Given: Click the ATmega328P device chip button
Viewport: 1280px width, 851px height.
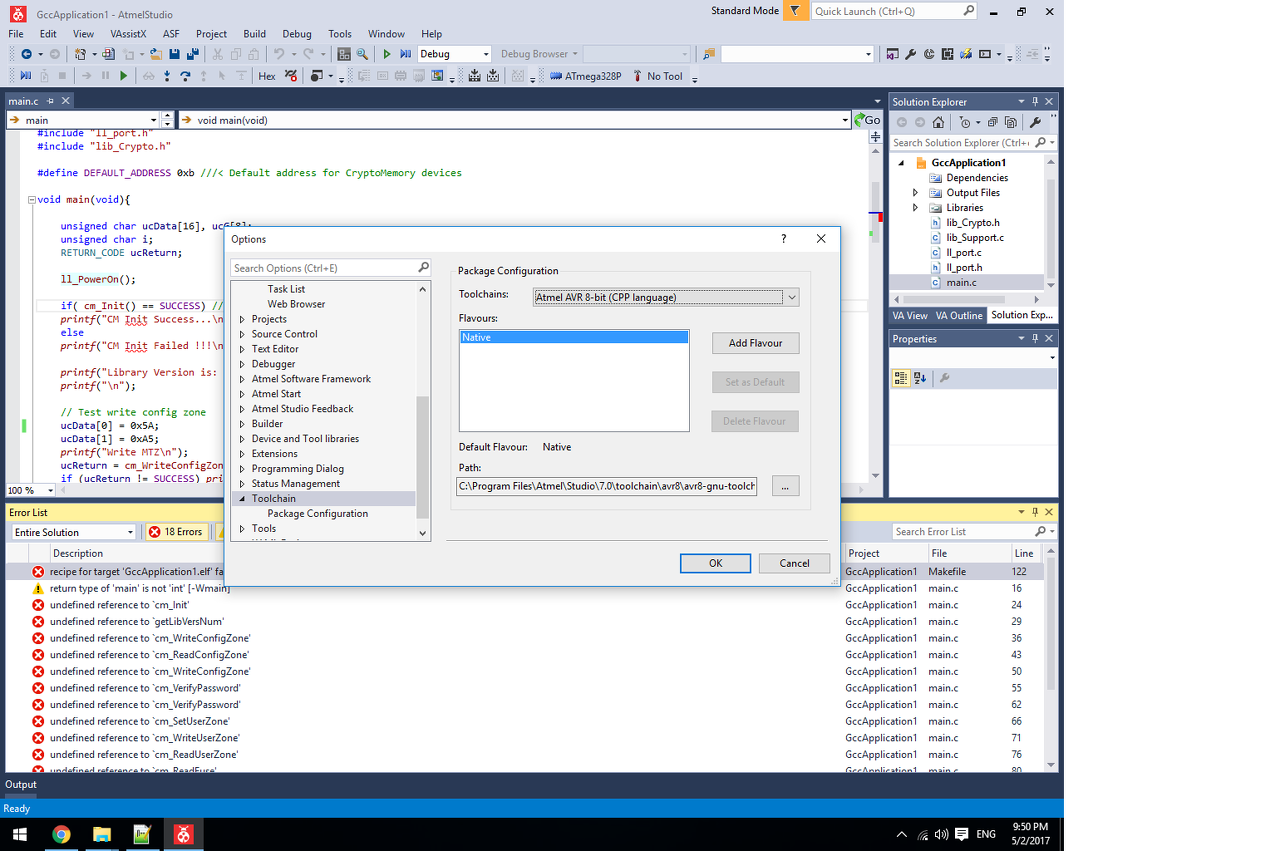Looking at the screenshot, I should [x=586, y=76].
